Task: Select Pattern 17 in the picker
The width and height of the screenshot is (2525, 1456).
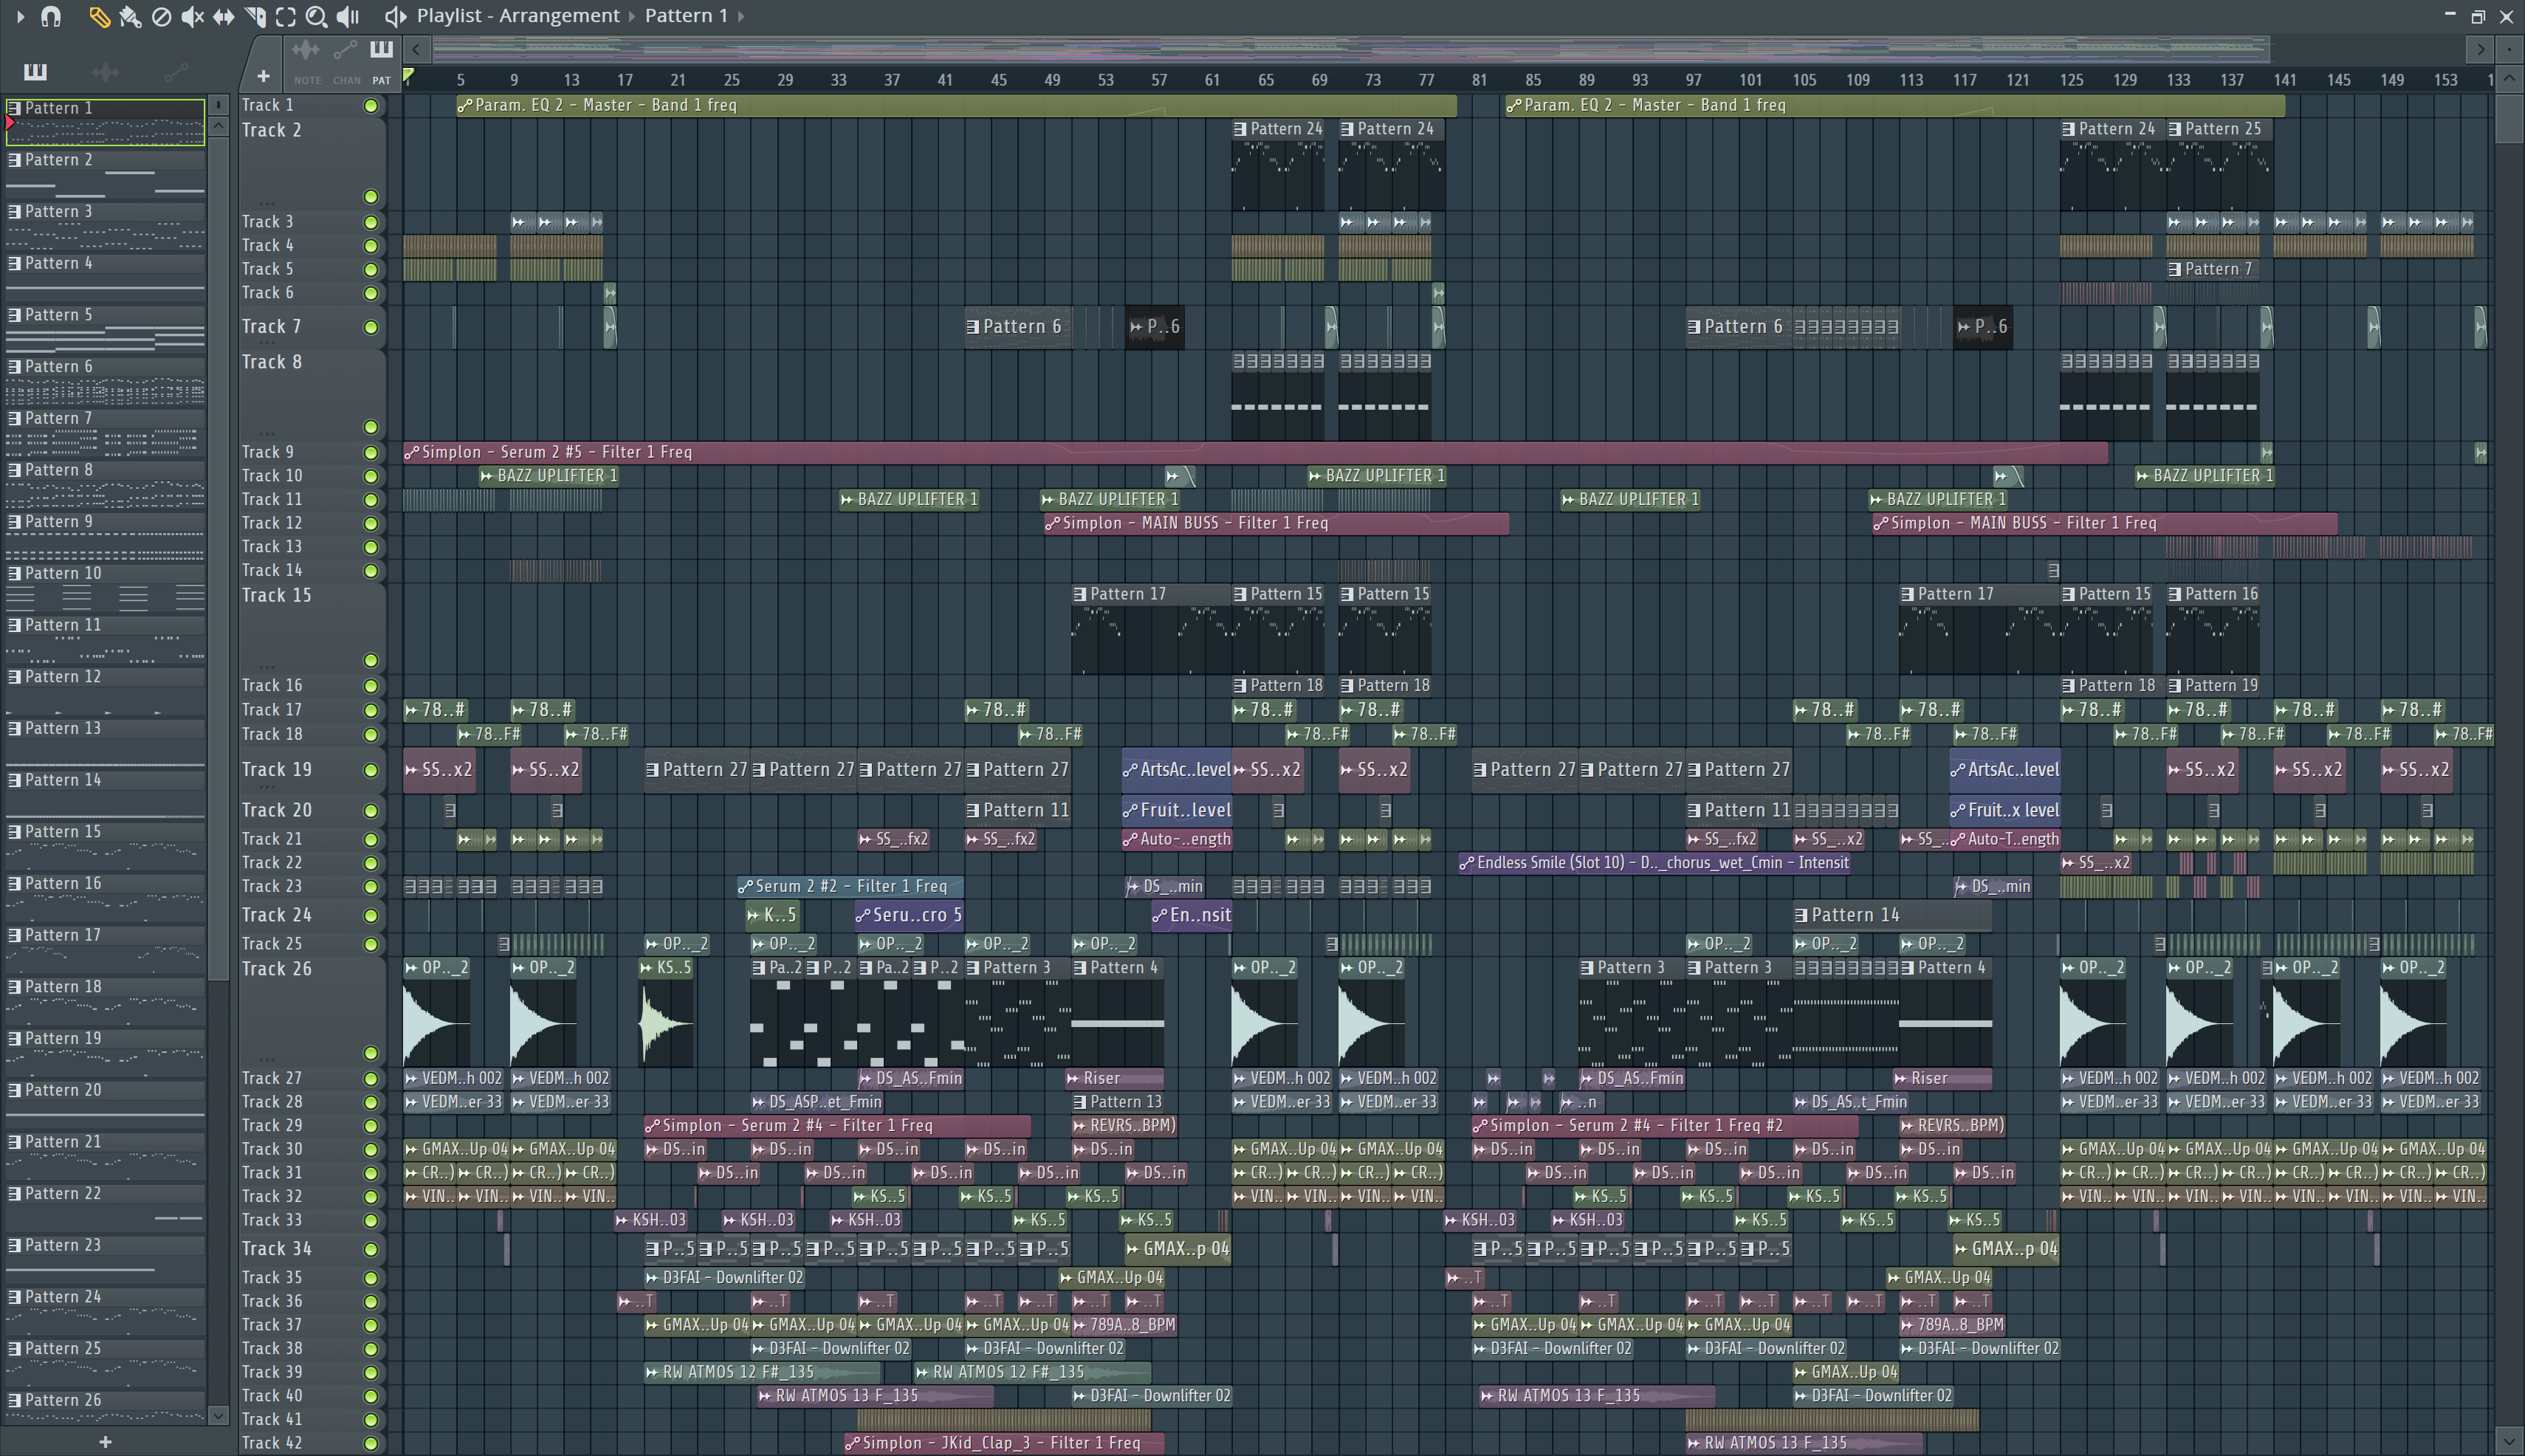Action: [105, 949]
